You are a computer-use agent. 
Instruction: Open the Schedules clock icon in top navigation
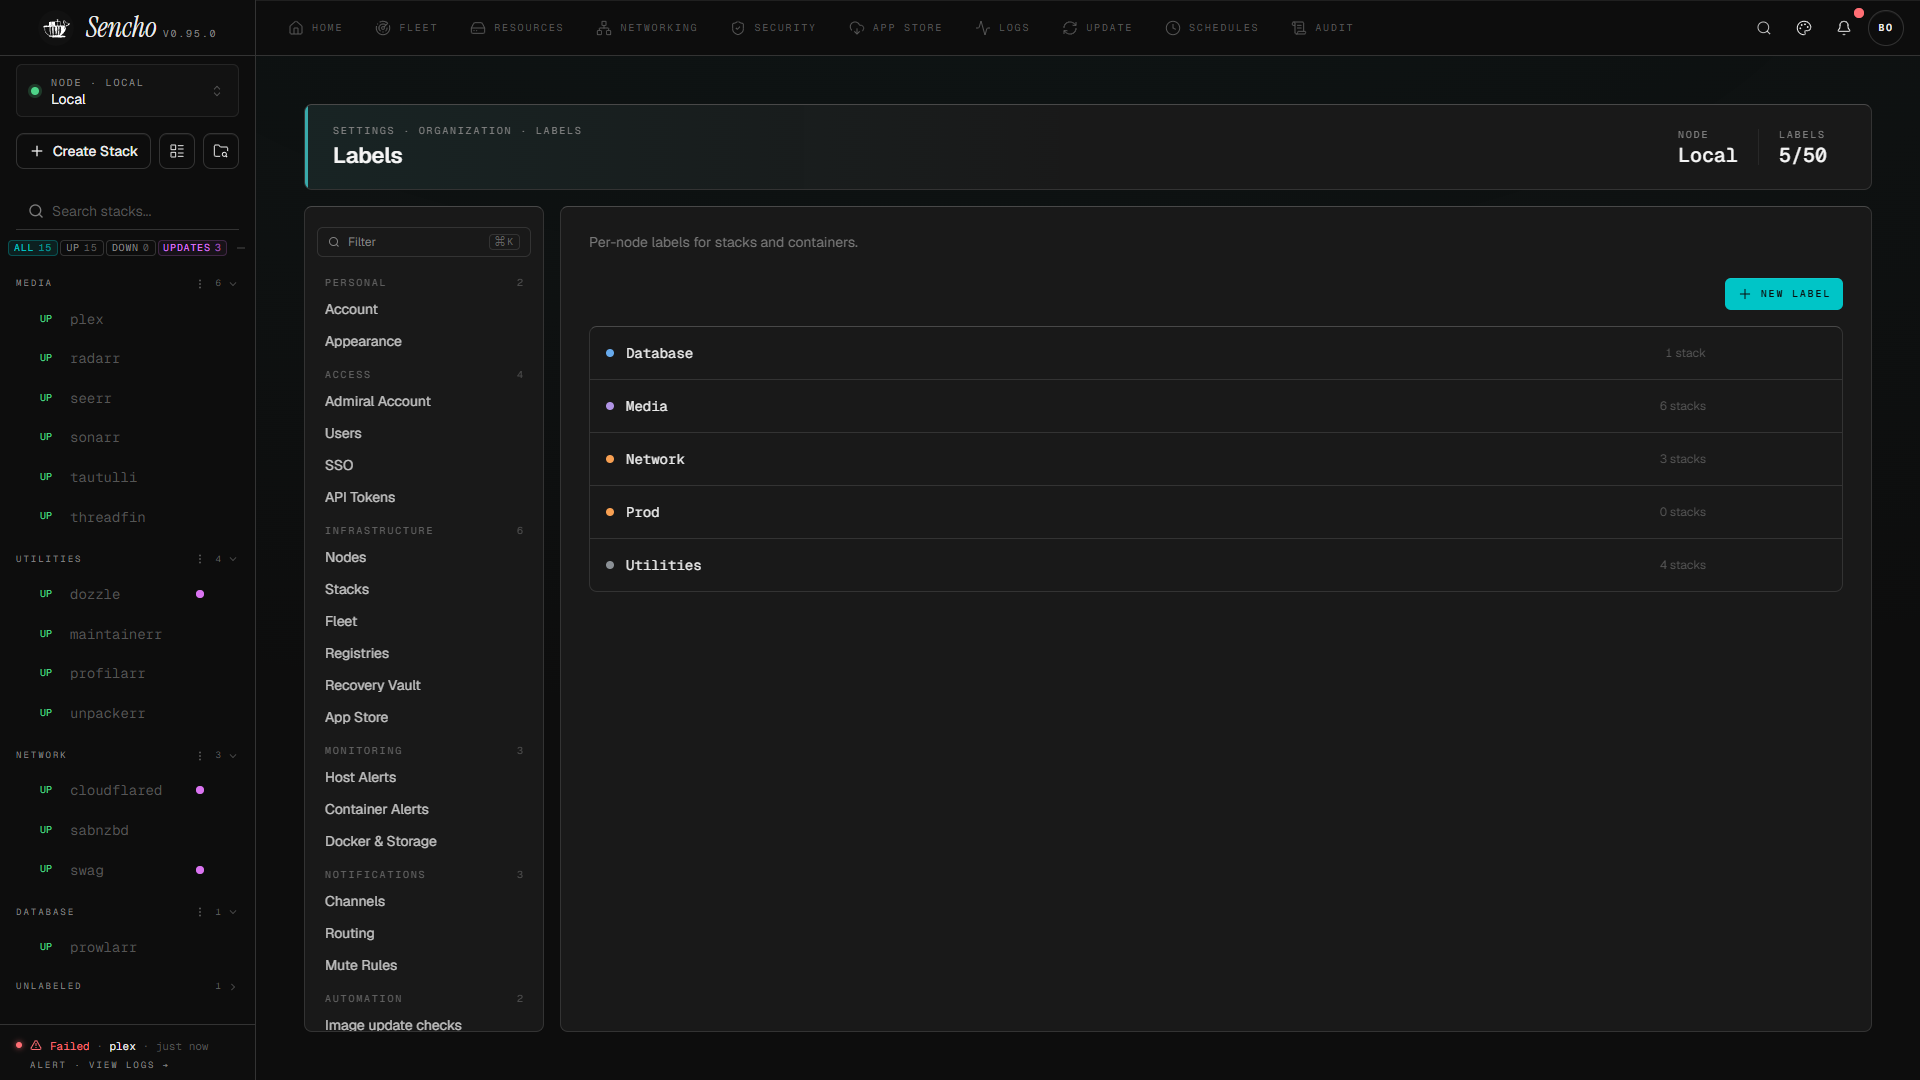1173,28
